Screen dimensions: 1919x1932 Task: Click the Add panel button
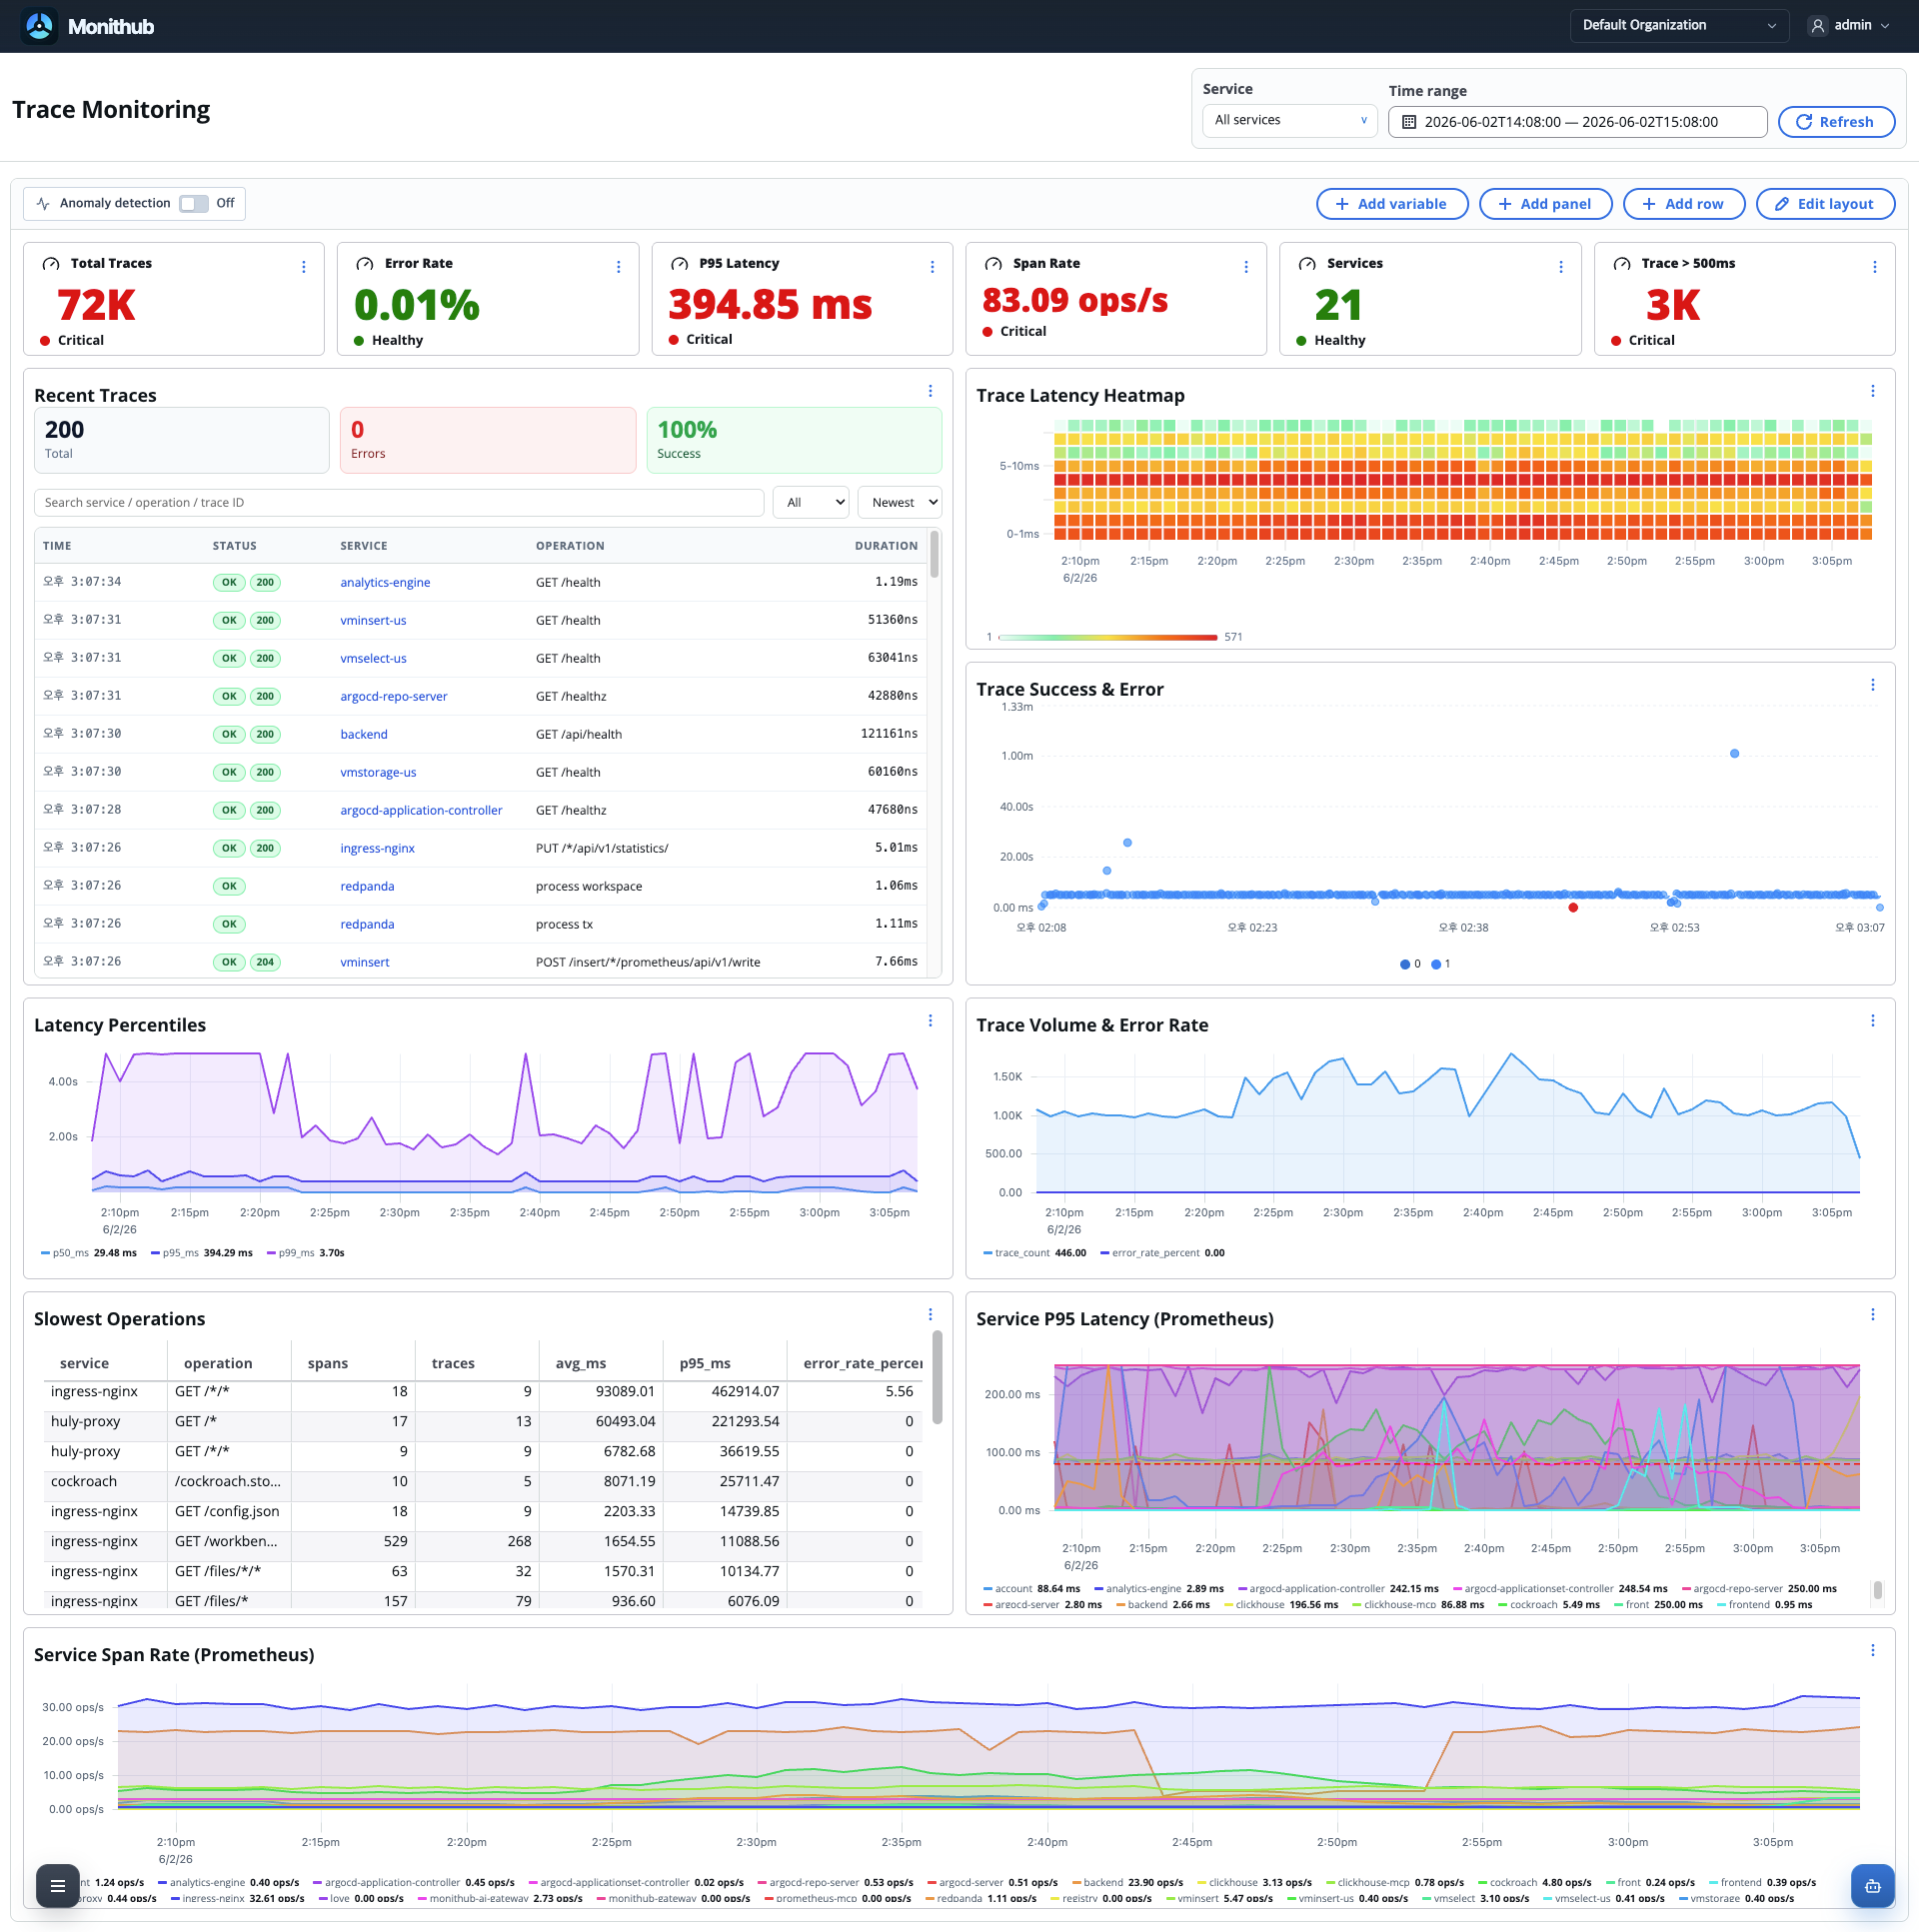pyautogui.click(x=1544, y=204)
